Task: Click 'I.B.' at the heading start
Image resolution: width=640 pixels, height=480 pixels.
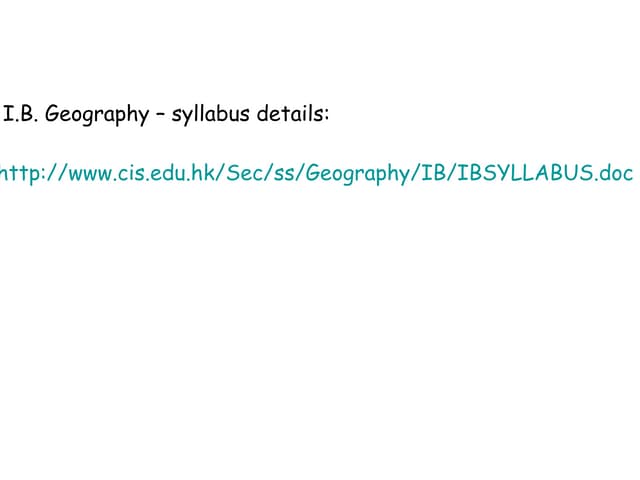Action: (21, 114)
